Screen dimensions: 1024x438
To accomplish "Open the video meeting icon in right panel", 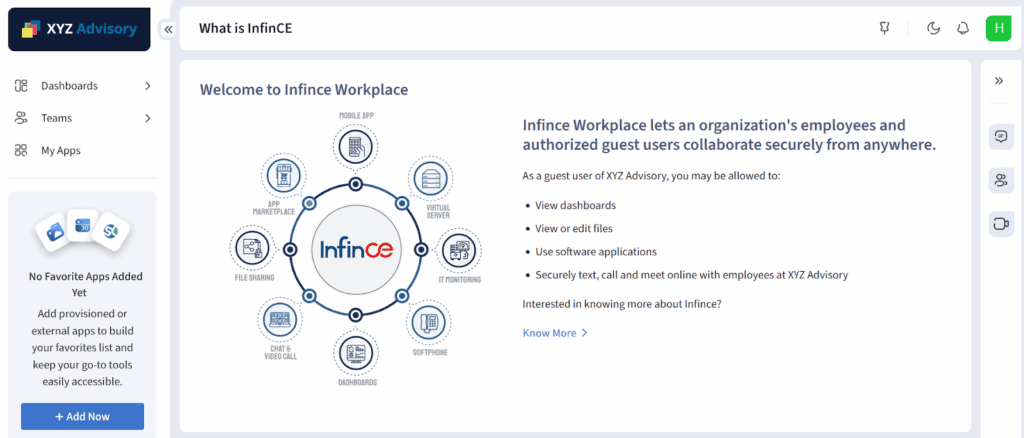I will coord(1000,223).
